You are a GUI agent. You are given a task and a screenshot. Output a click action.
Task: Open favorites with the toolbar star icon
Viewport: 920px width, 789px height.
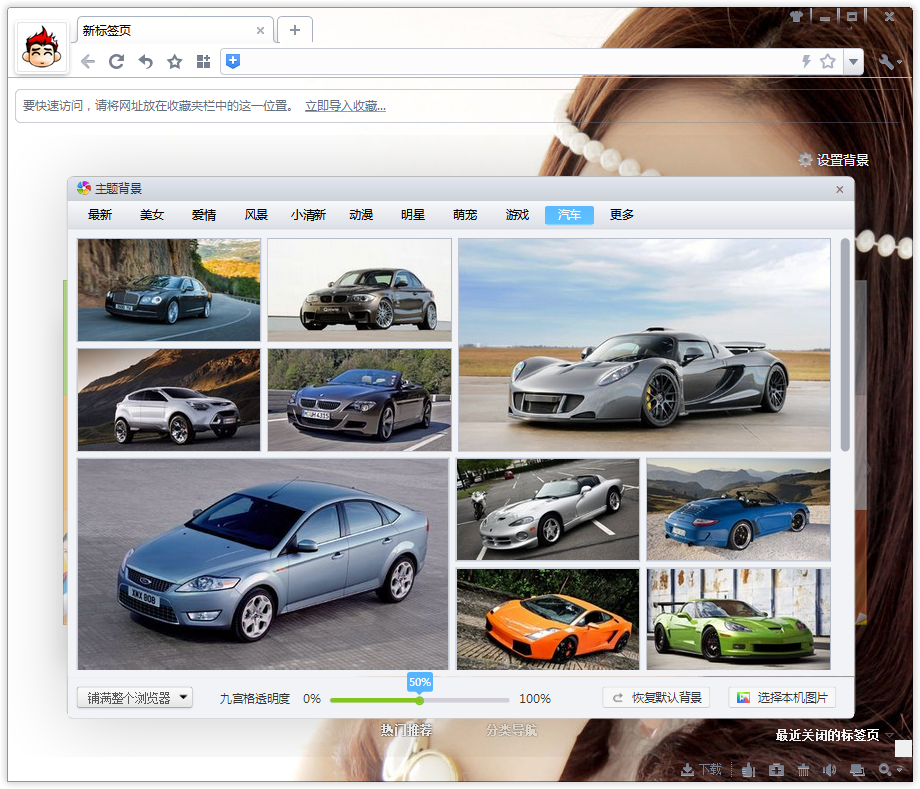coord(174,62)
